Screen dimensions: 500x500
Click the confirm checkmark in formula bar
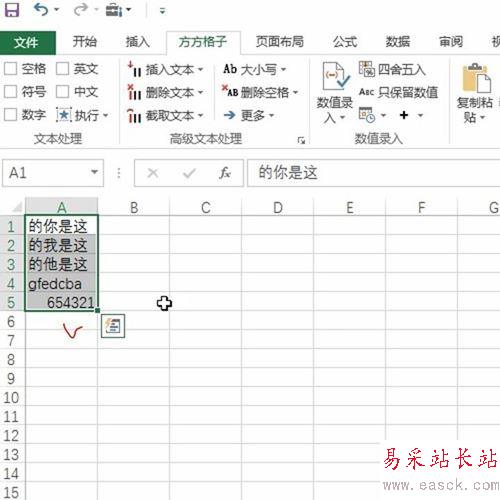[189, 173]
